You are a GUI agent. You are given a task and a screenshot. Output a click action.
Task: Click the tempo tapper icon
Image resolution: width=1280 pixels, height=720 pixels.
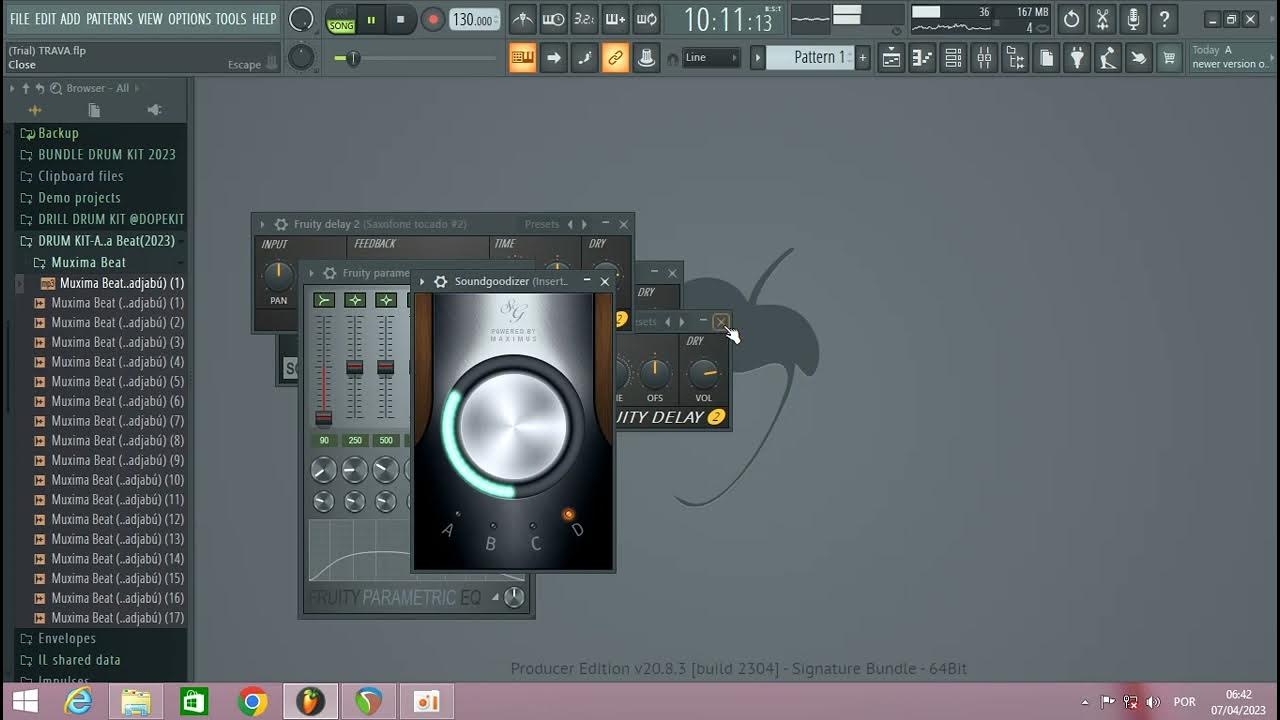point(1108,58)
